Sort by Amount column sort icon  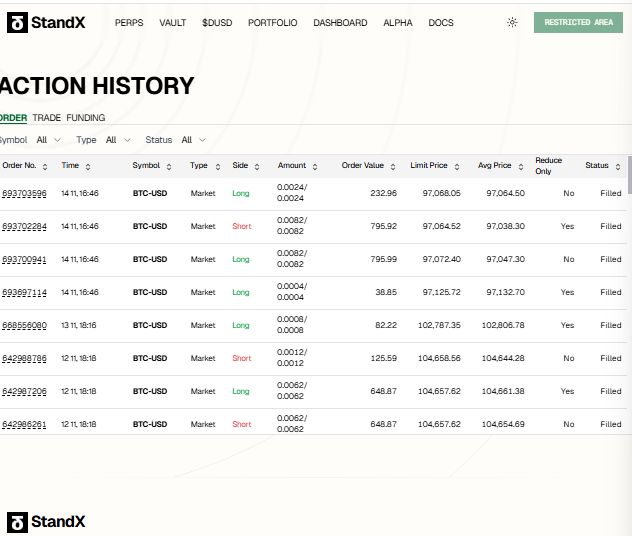point(315,166)
